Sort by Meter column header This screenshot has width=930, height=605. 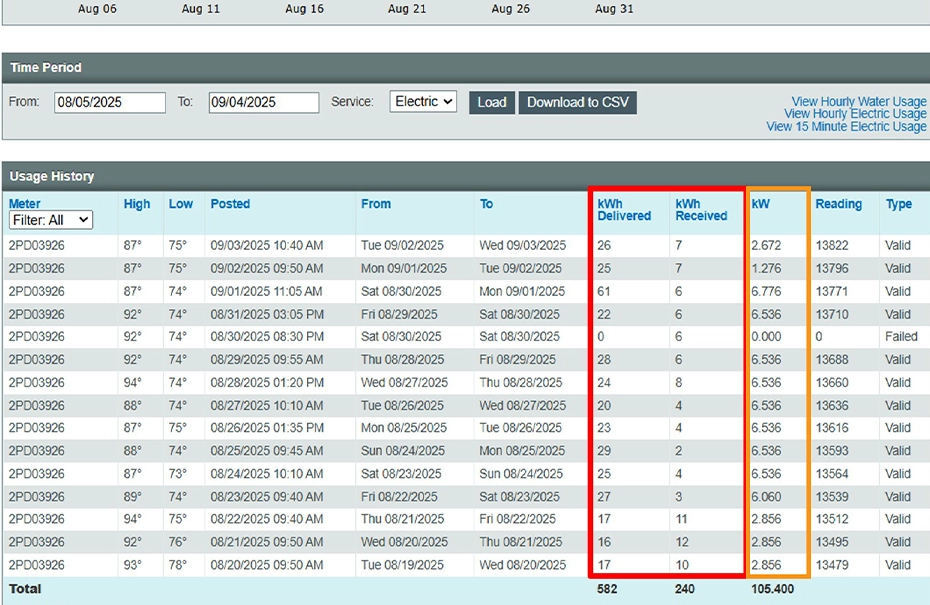tap(25, 204)
